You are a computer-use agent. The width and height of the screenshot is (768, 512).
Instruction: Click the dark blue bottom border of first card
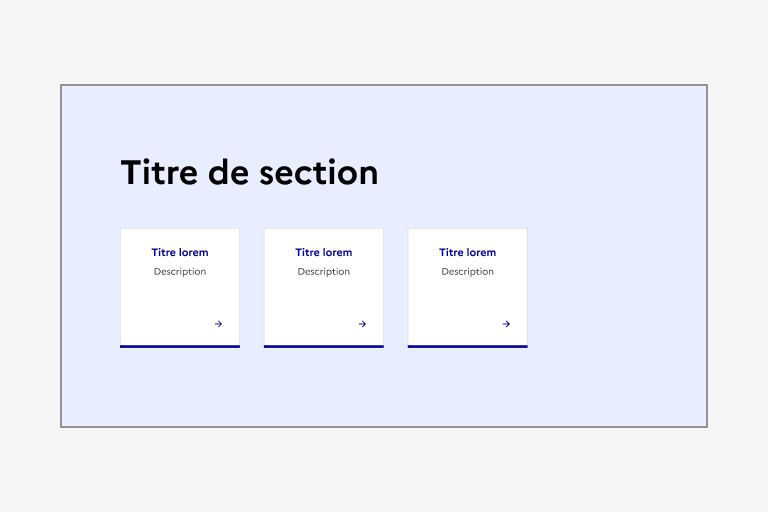point(180,346)
